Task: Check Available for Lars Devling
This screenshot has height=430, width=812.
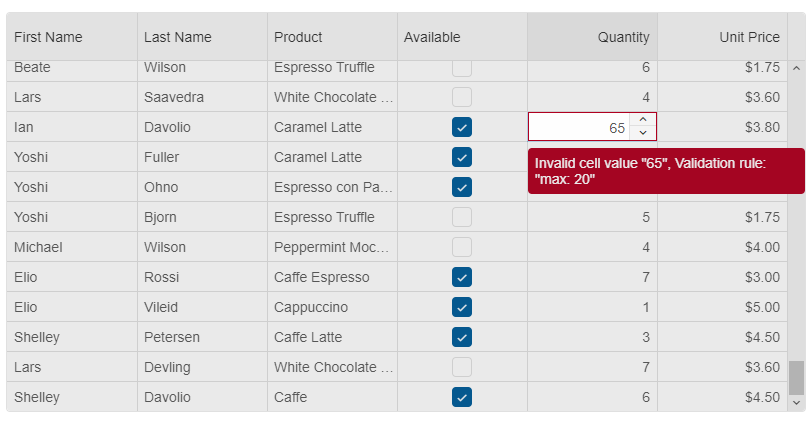Action: point(462,367)
